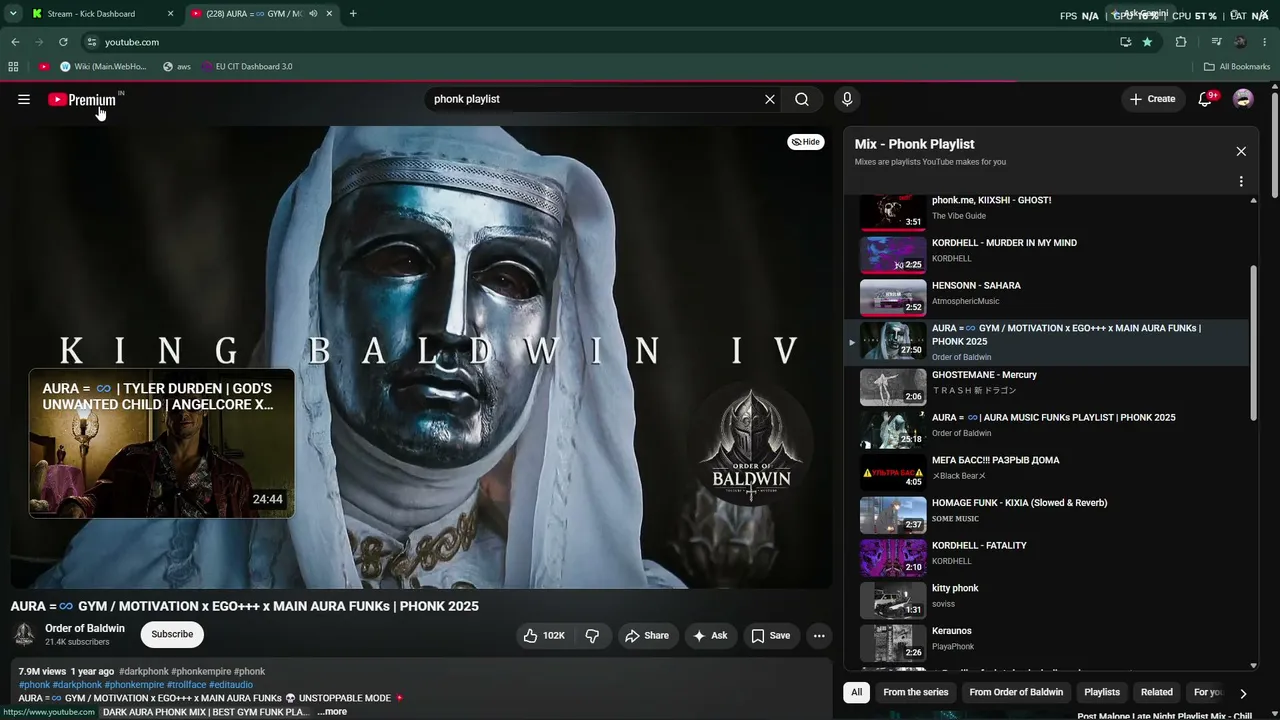Open a new browser tab
Image resolution: width=1280 pixels, height=720 pixels.
pos(353,14)
